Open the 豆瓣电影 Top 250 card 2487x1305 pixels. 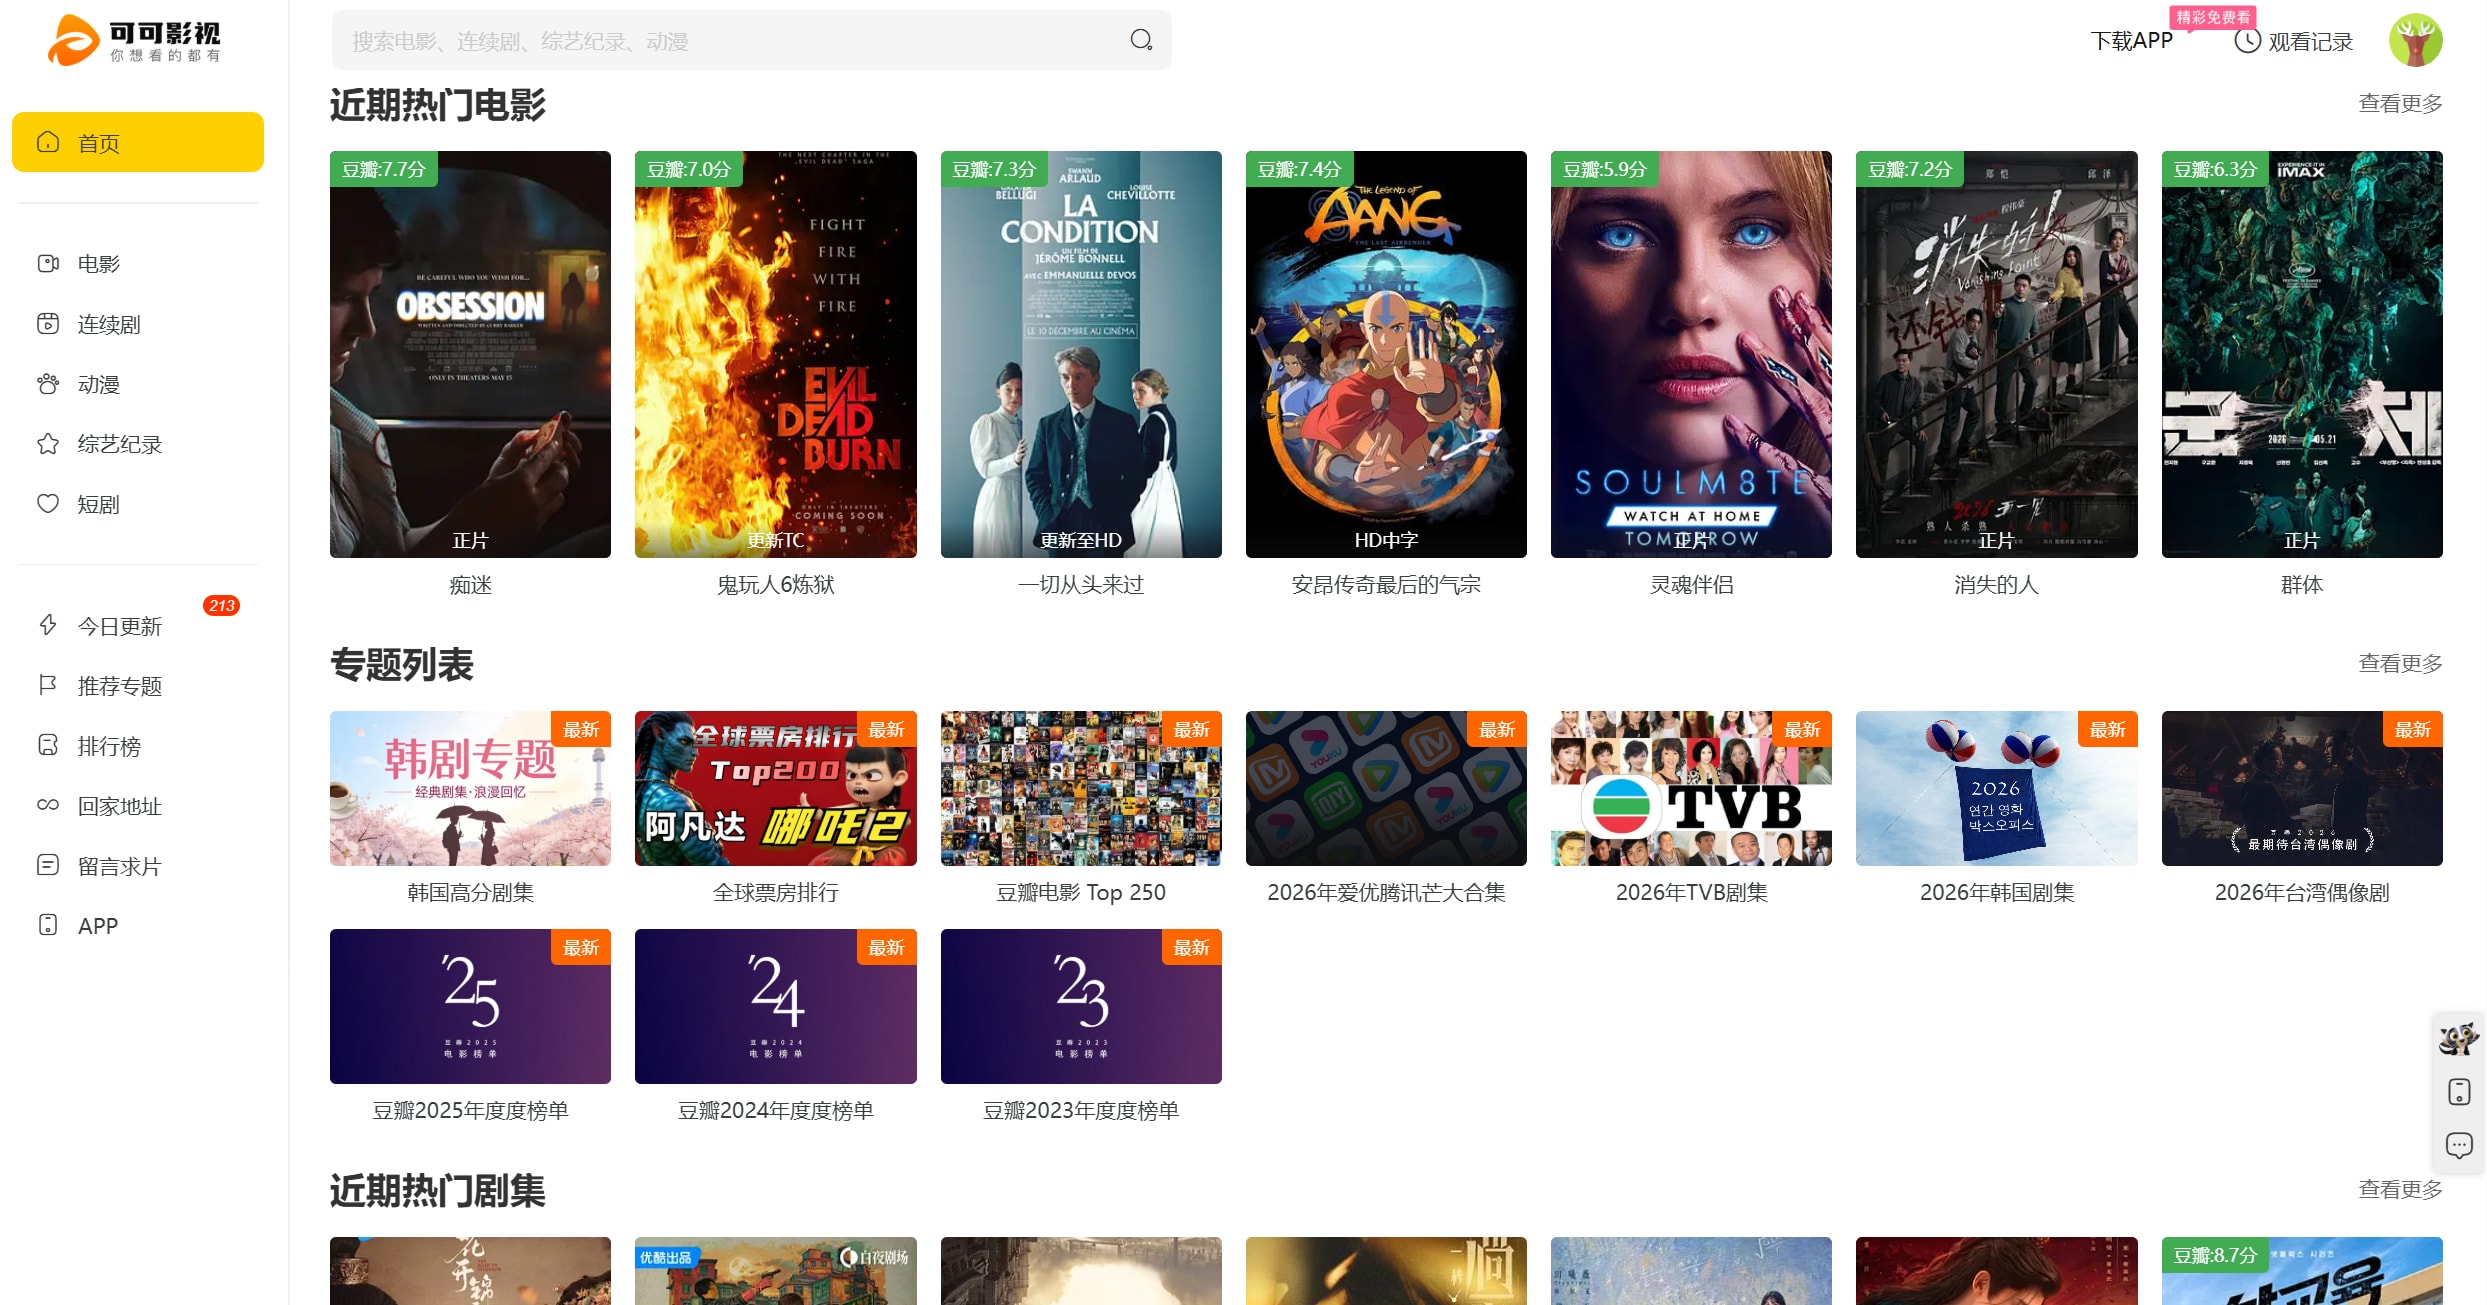point(1081,788)
